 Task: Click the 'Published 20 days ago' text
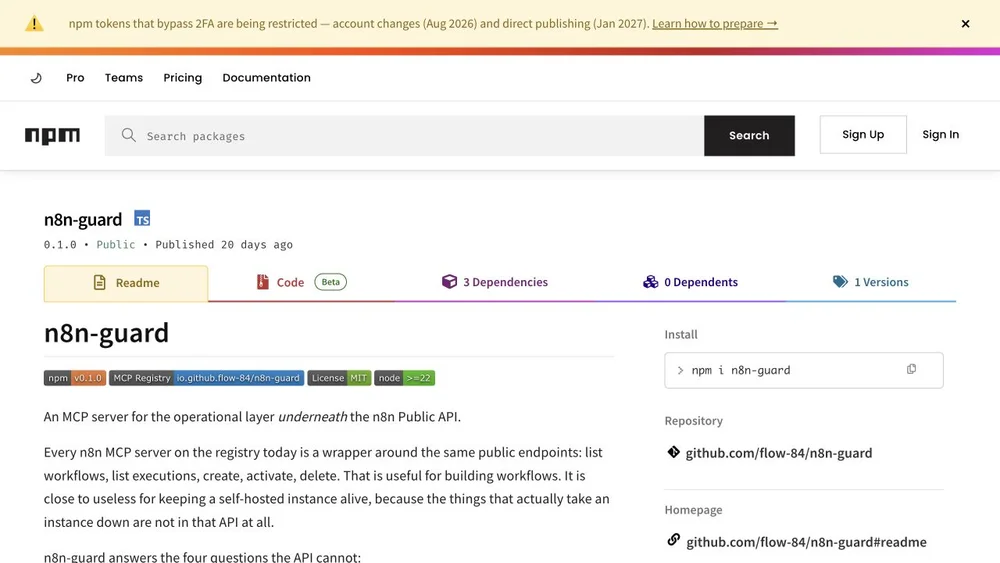[224, 245]
